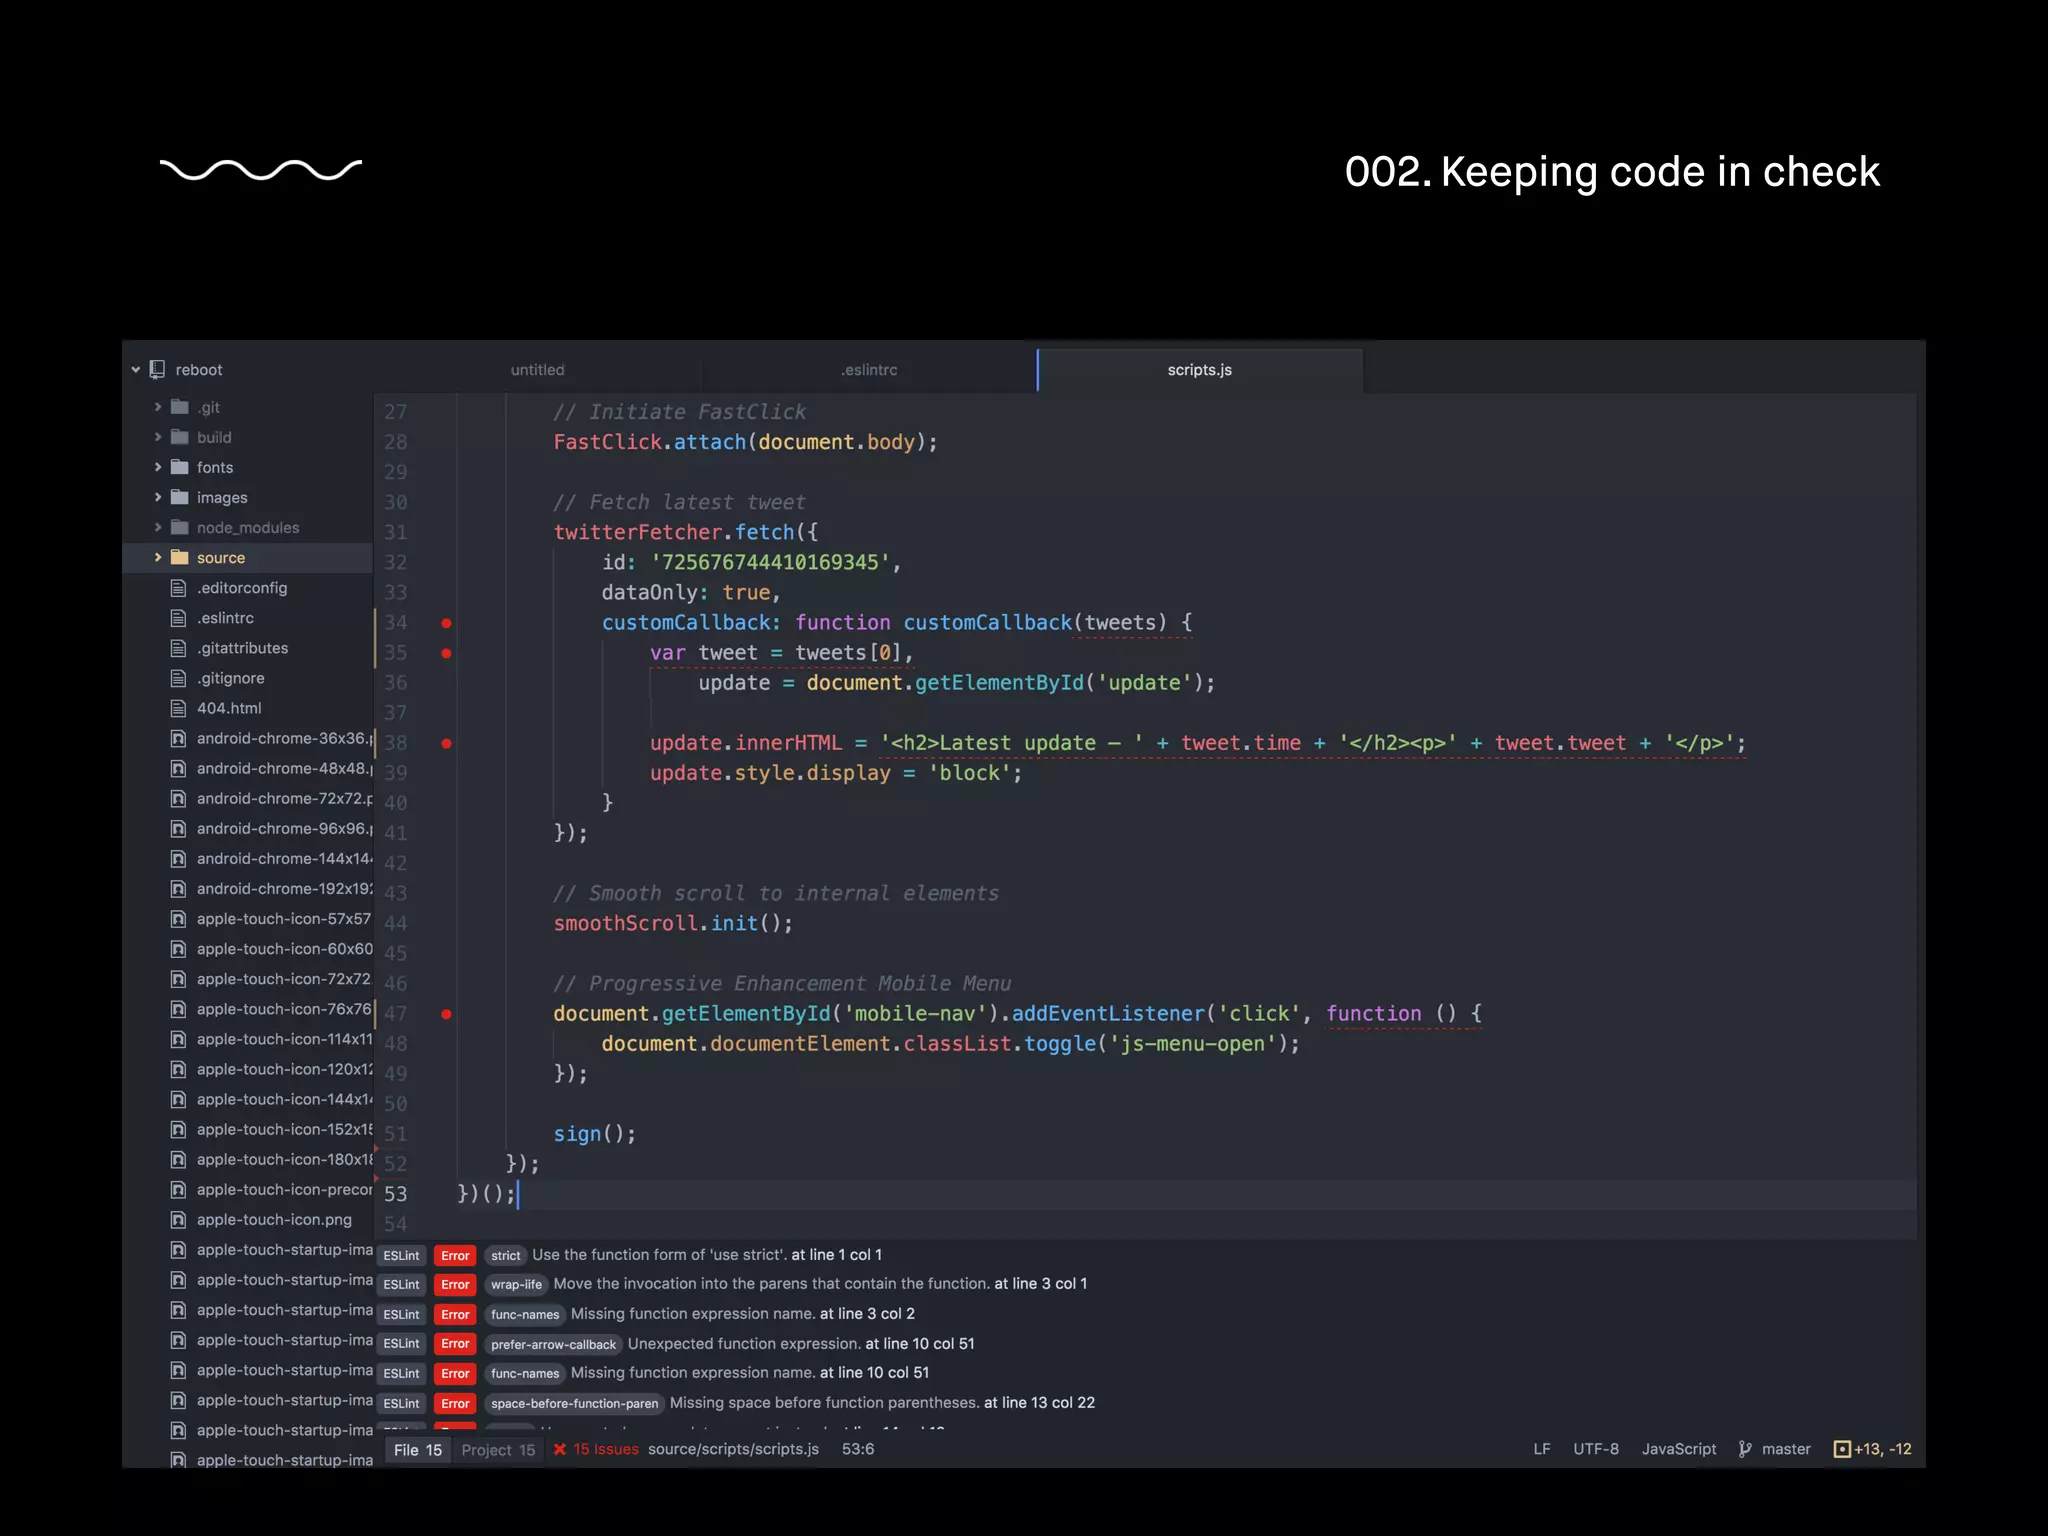2048x1536 pixels.
Task: Expand the build folder
Action: [158, 437]
